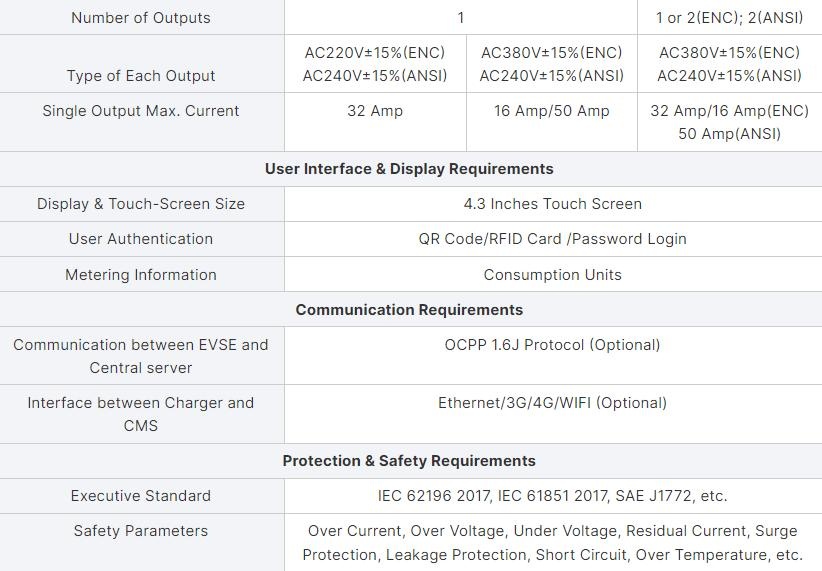The width and height of the screenshot is (822, 571).
Task: Click the Executive Standard row label
Action: (x=140, y=496)
